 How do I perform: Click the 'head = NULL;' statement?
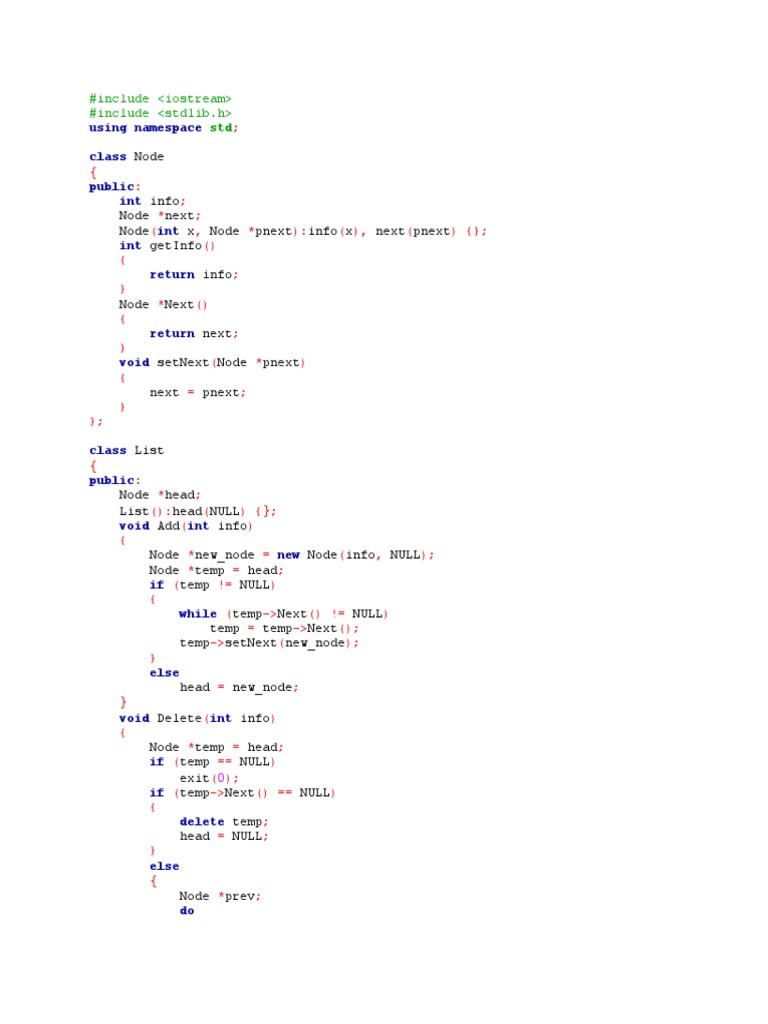tap(224, 837)
